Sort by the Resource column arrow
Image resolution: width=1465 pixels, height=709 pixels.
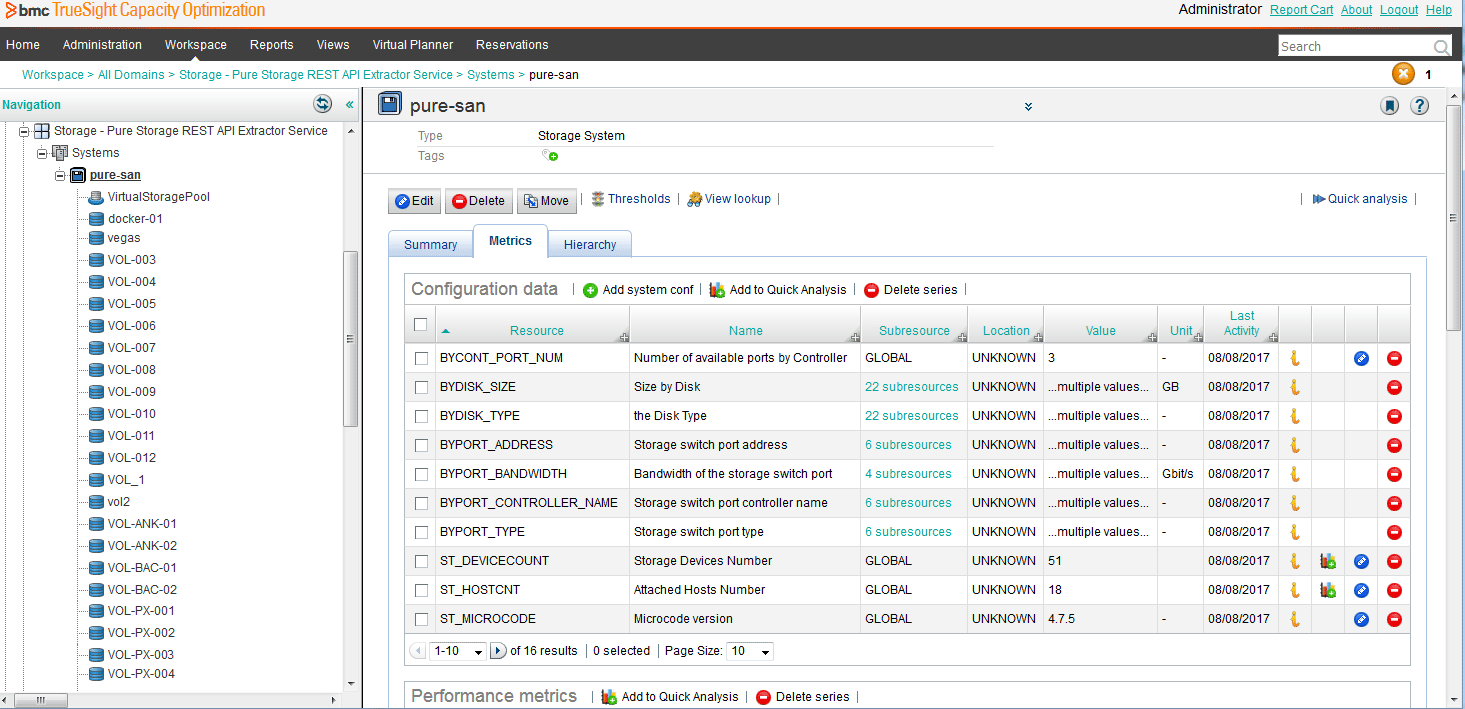pyautogui.click(x=446, y=331)
